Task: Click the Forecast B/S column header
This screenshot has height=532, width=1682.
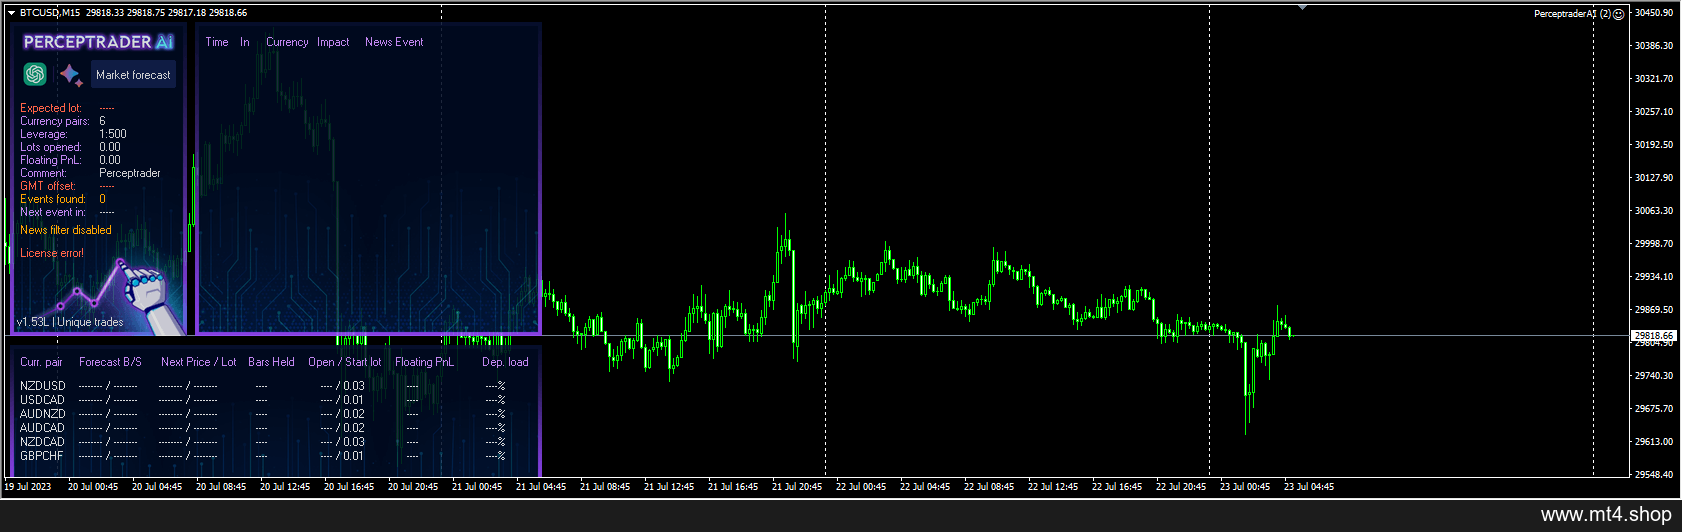Action: [x=110, y=362]
